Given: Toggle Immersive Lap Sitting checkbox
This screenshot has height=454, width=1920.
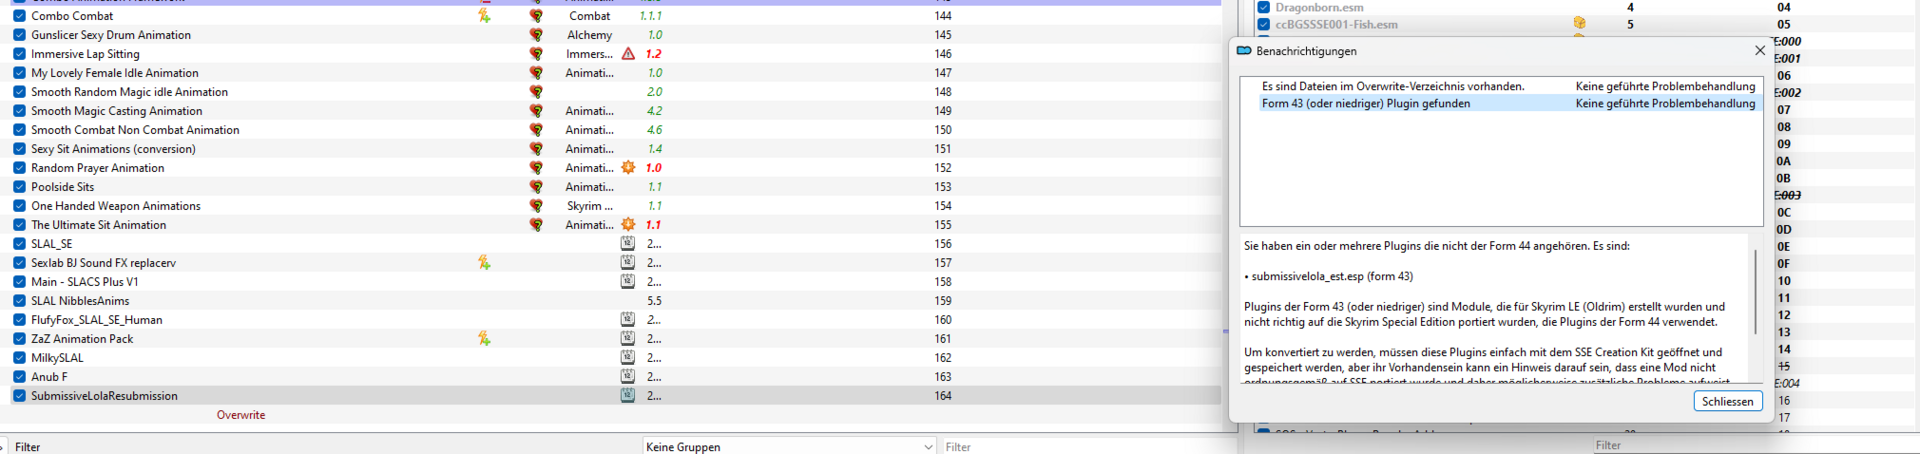Looking at the screenshot, I should point(19,54).
